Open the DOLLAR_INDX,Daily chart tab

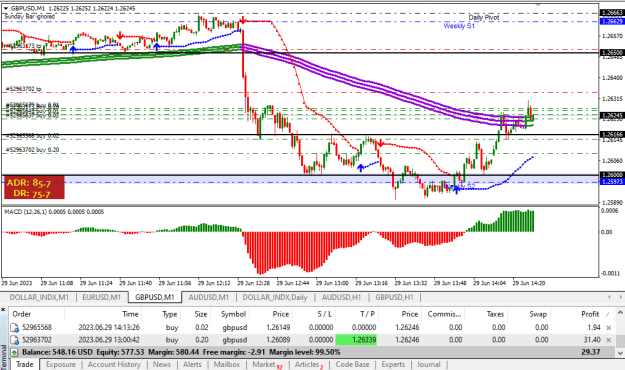(275, 297)
